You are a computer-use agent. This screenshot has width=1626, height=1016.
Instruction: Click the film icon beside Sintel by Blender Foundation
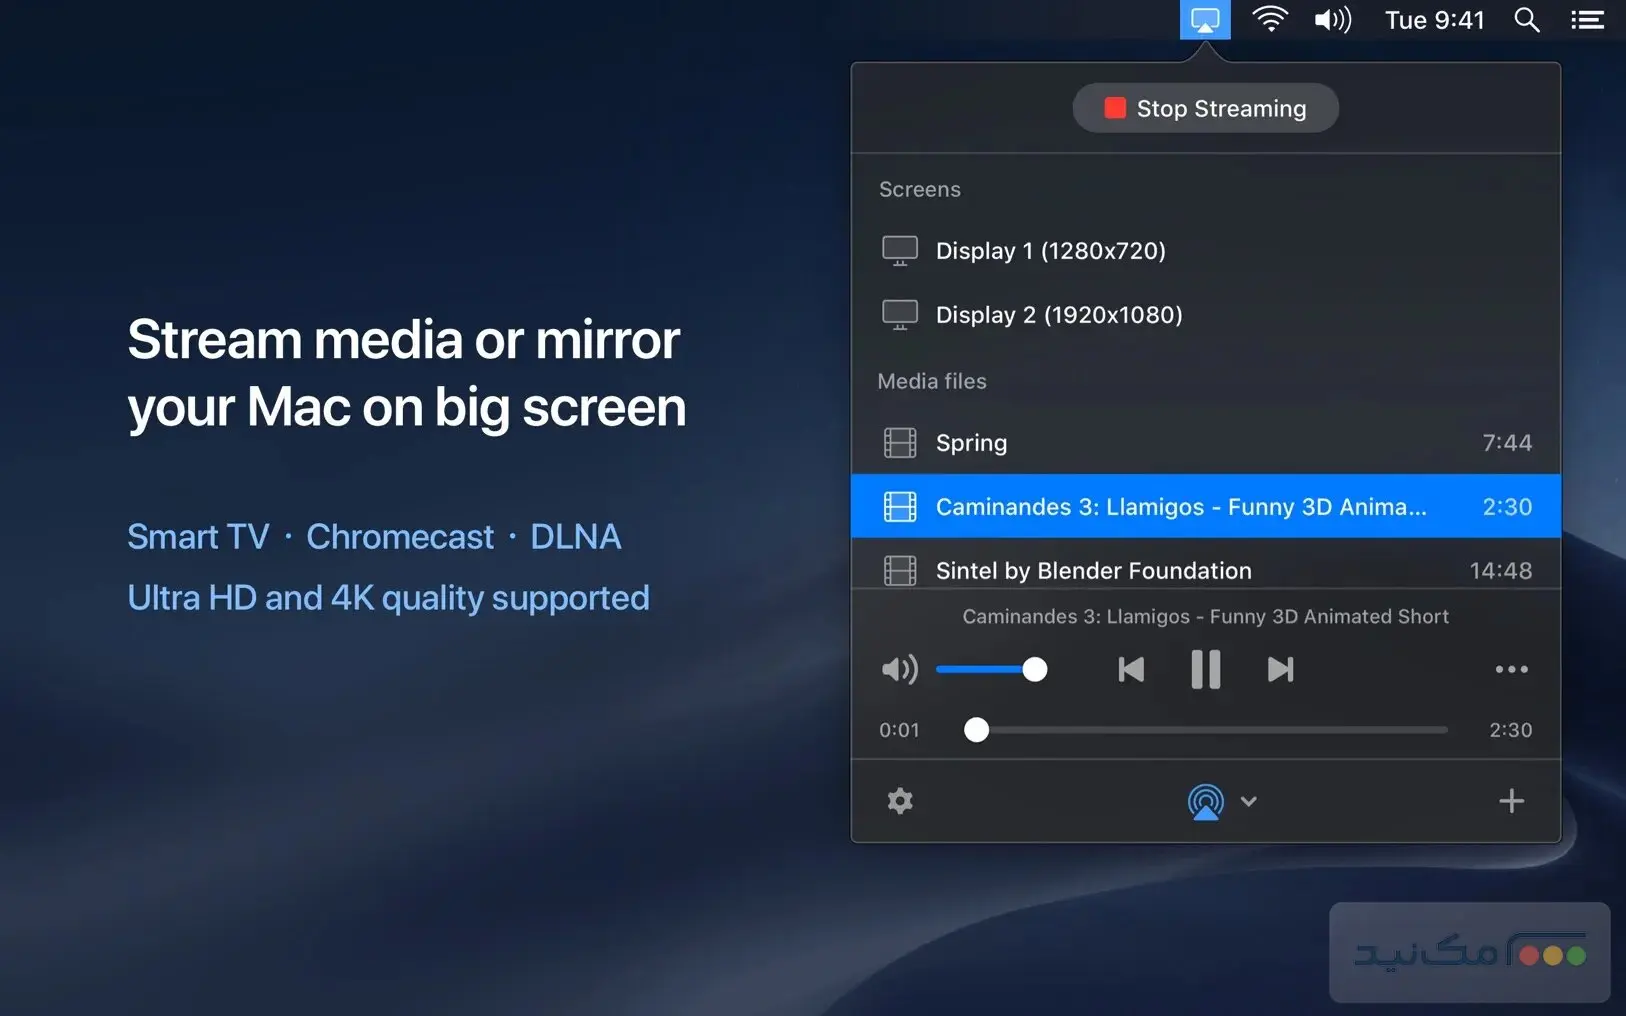click(899, 570)
